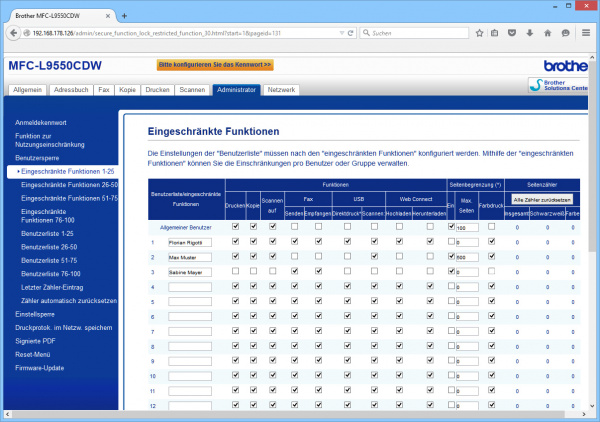This screenshot has height=422, width=600.
Task: Open Anmeldekennwort in the sidebar
Action: pyautogui.click(x=41, y=123)
